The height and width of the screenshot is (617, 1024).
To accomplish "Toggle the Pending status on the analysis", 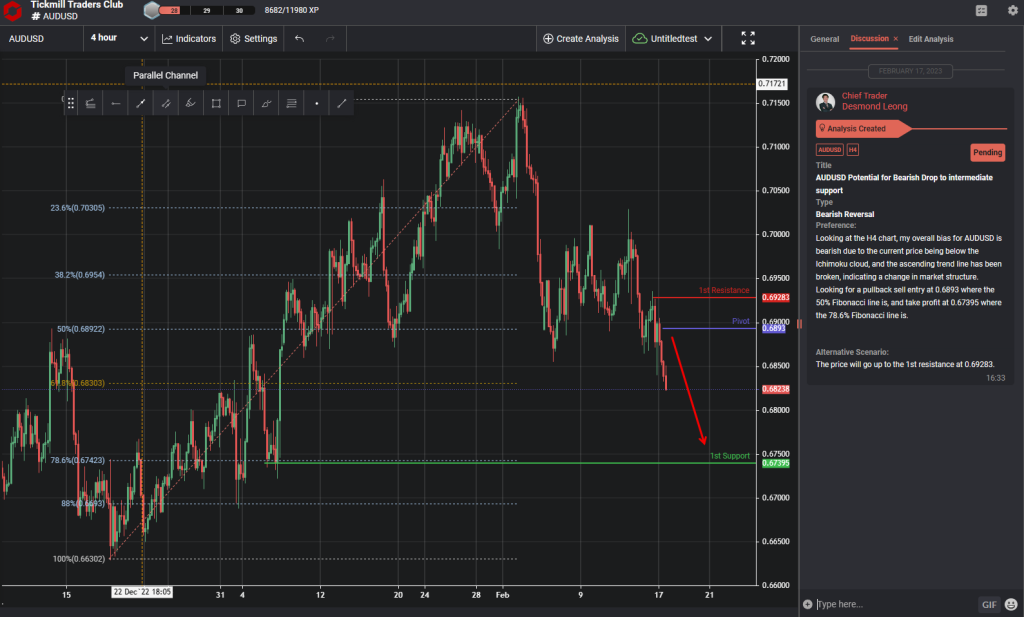I will click(x=987, y=152).
